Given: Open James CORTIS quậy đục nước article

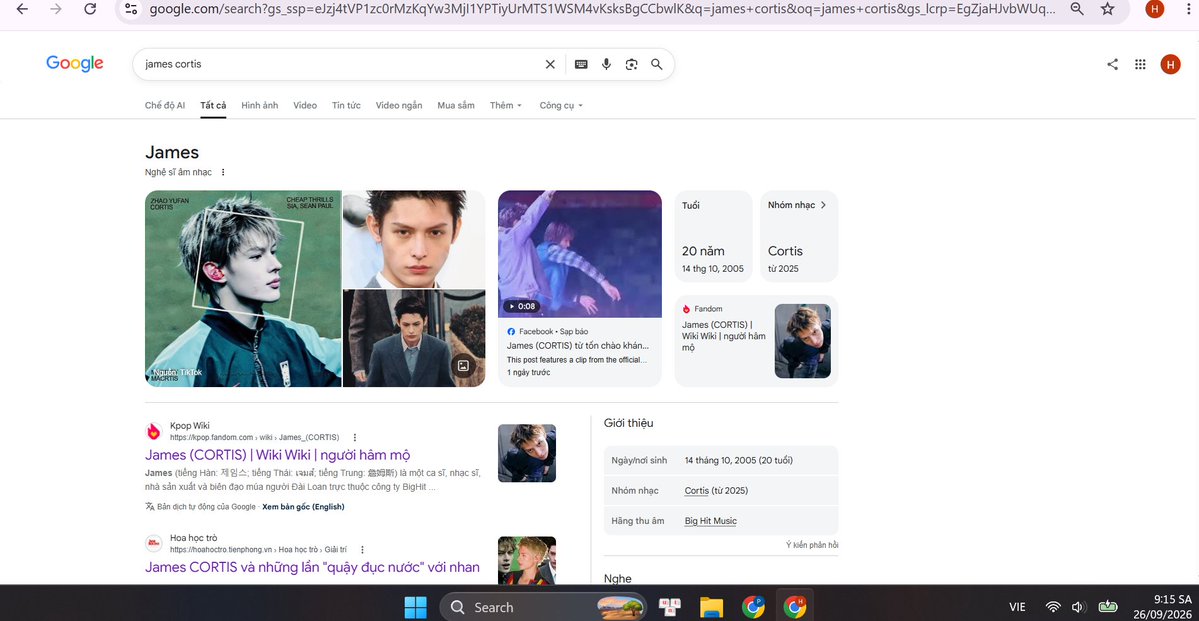Looking at the screenshot, I should click(x=312, y=567).
